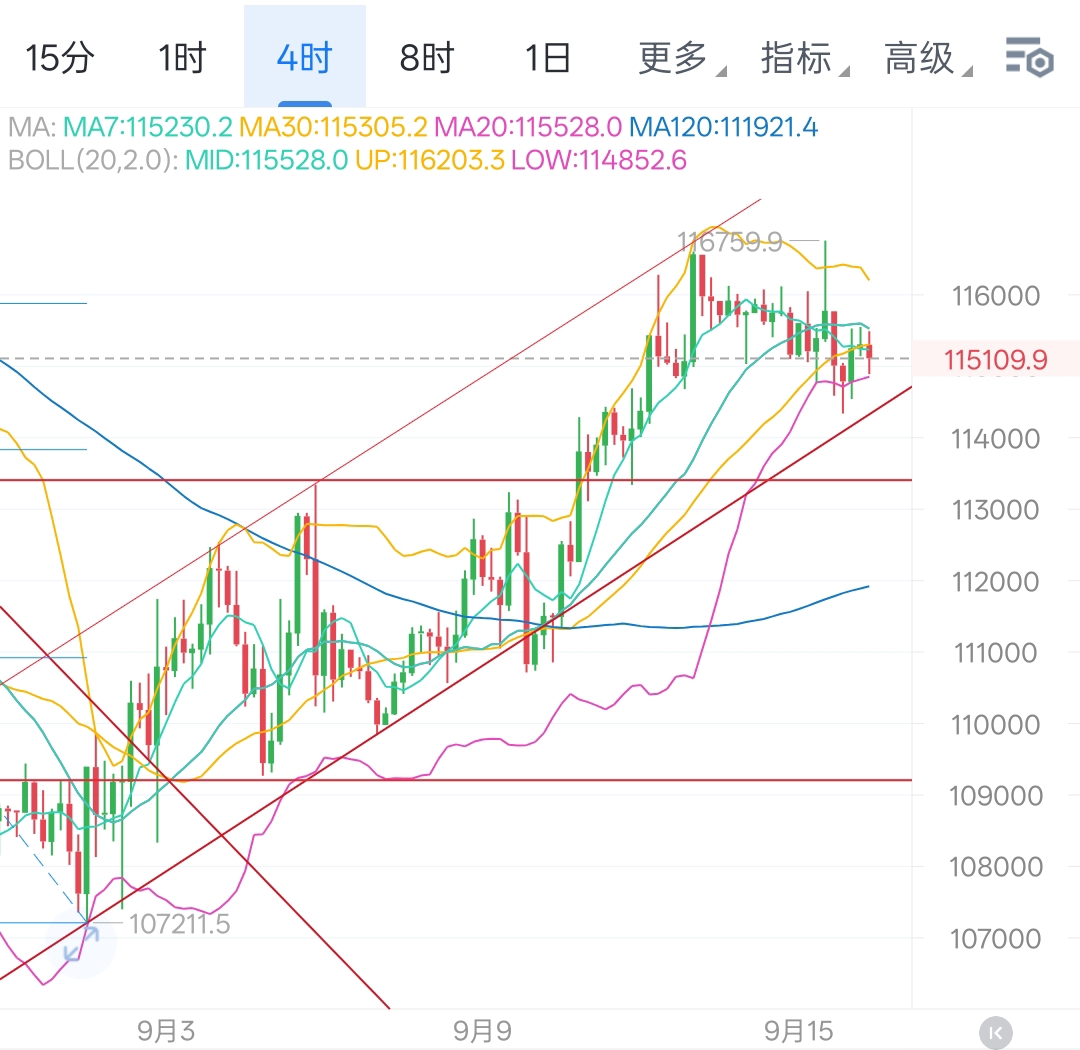Choose the 1日 daily timeframe
Image resolution: width=1080 pixels, height=1050 pixels.
click(548, 58)
